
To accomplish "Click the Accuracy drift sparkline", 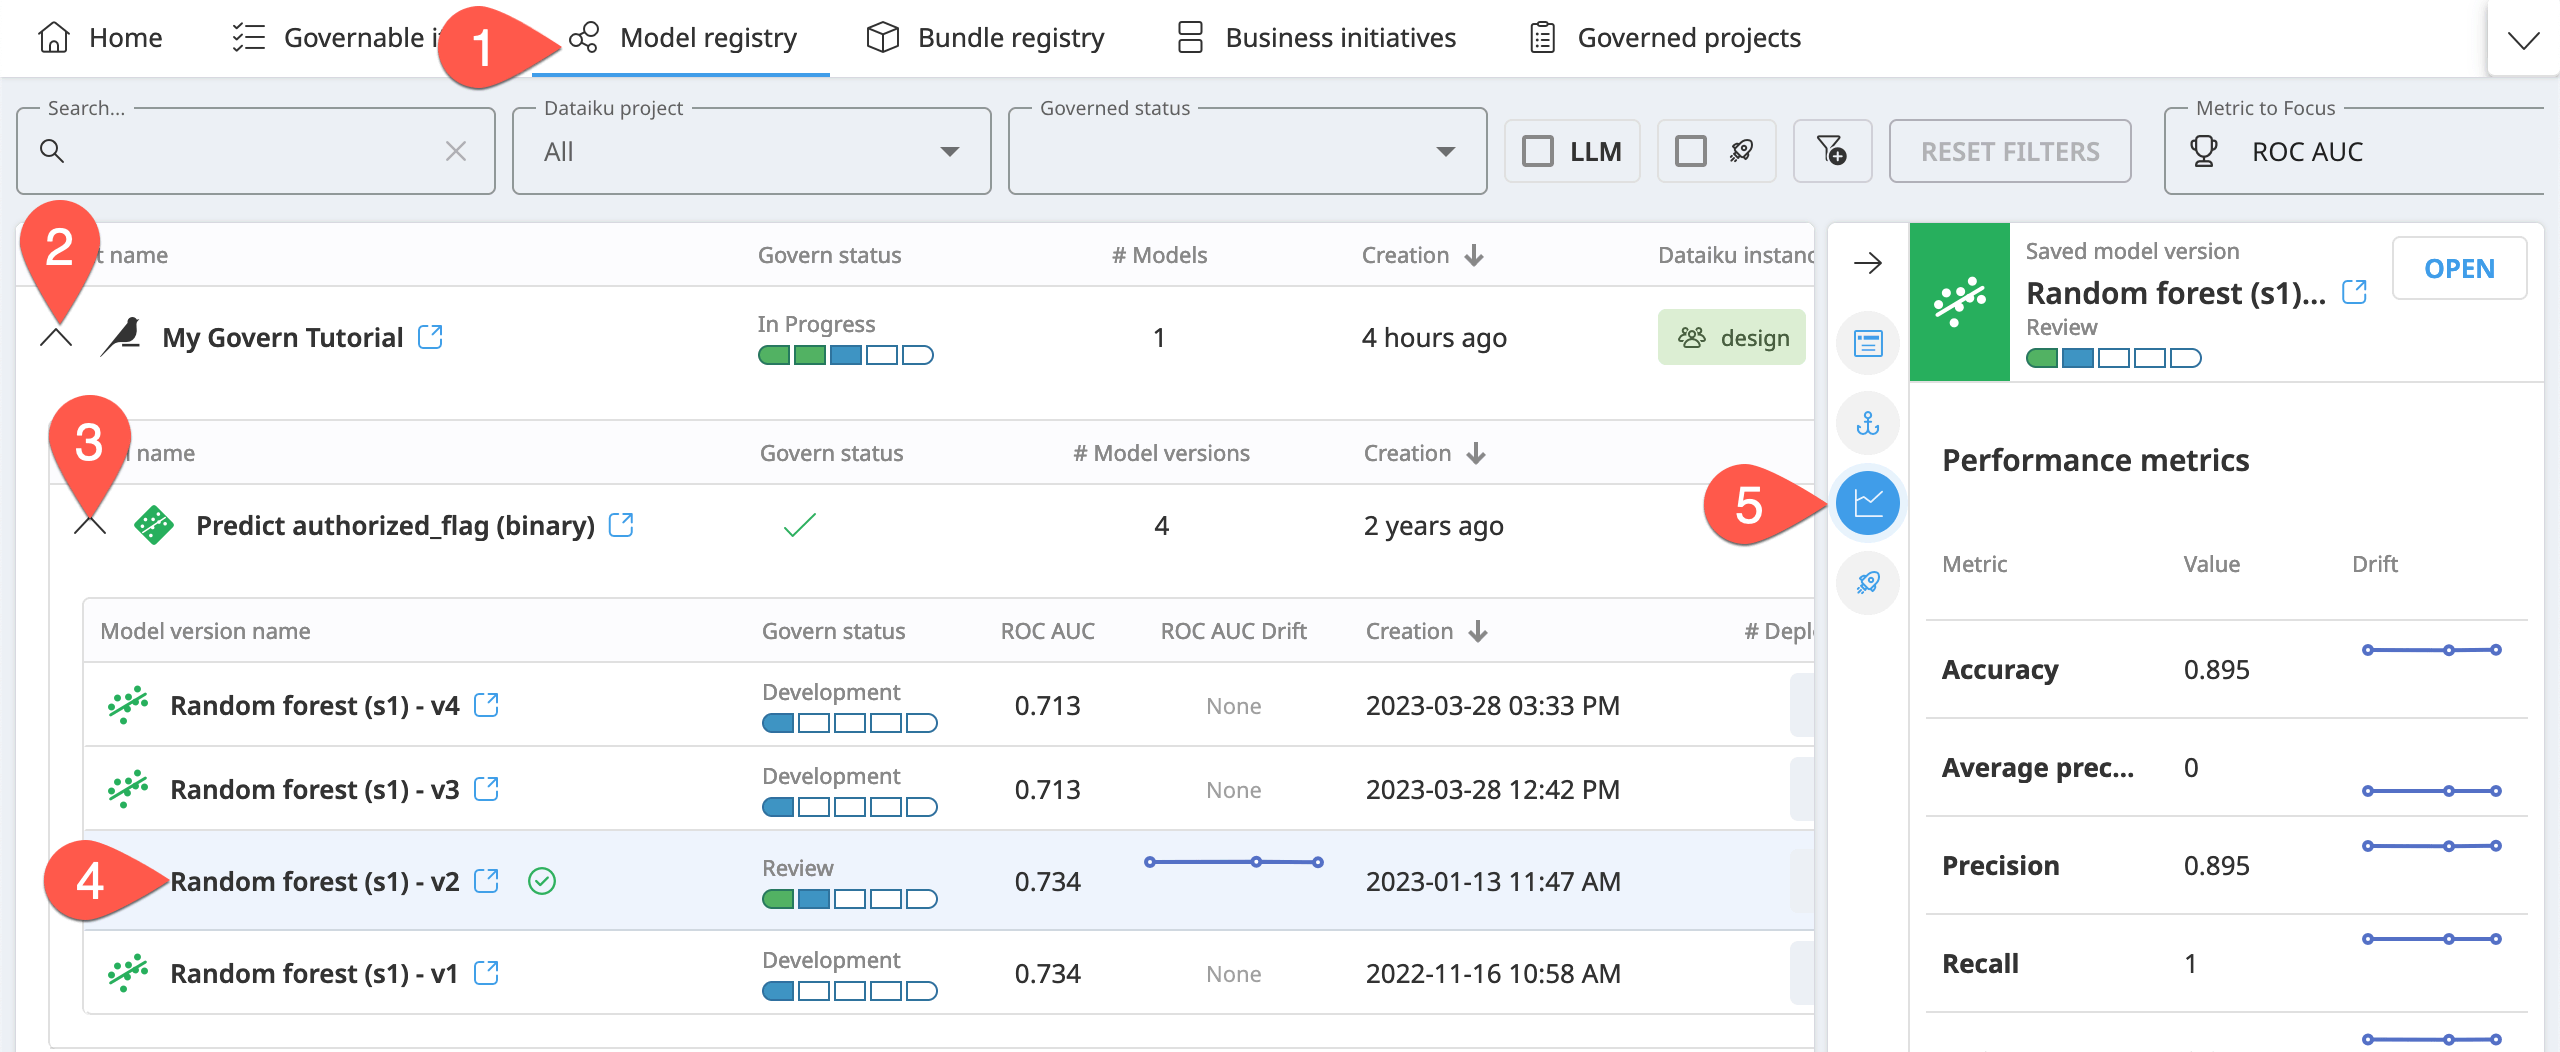I will tap(2431, 651).
